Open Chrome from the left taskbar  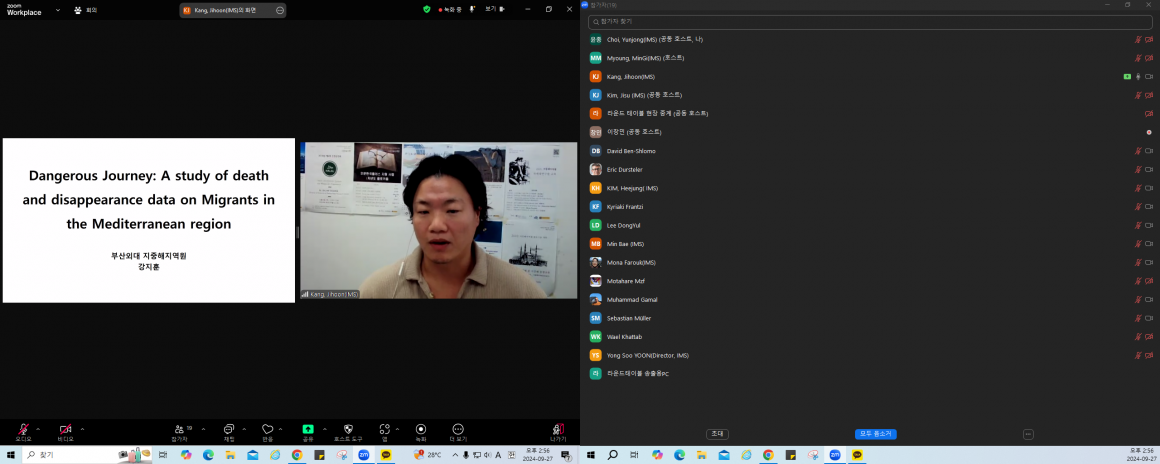coord(297,455)
